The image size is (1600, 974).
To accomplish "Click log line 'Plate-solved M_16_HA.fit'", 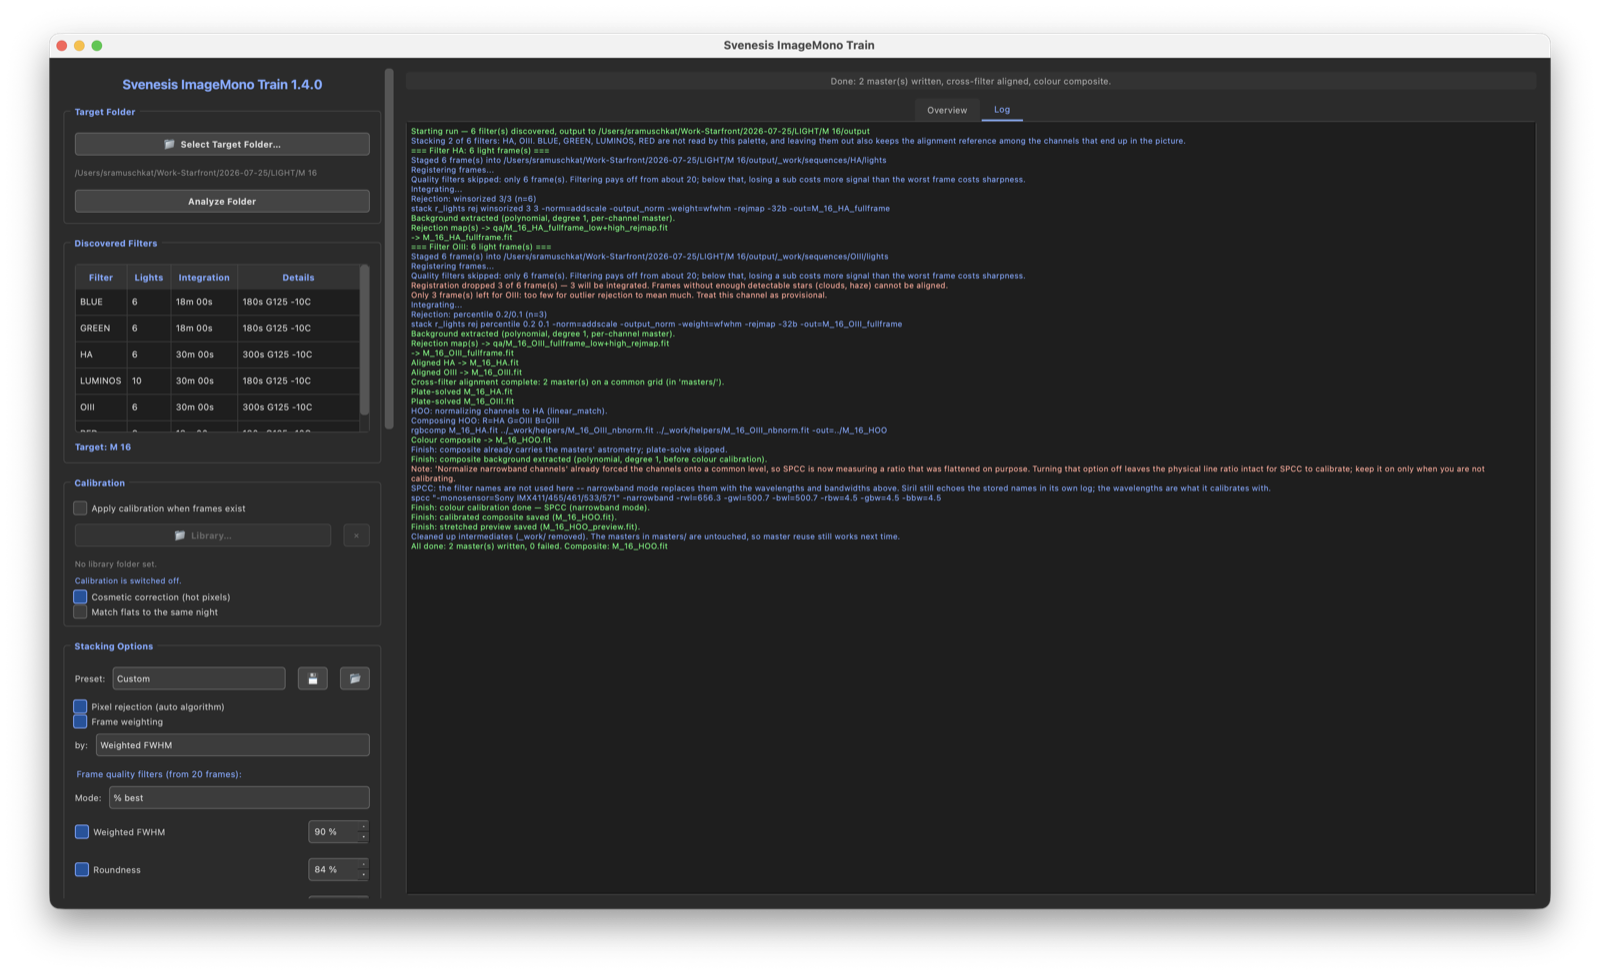I will click(x=461, y=392).
